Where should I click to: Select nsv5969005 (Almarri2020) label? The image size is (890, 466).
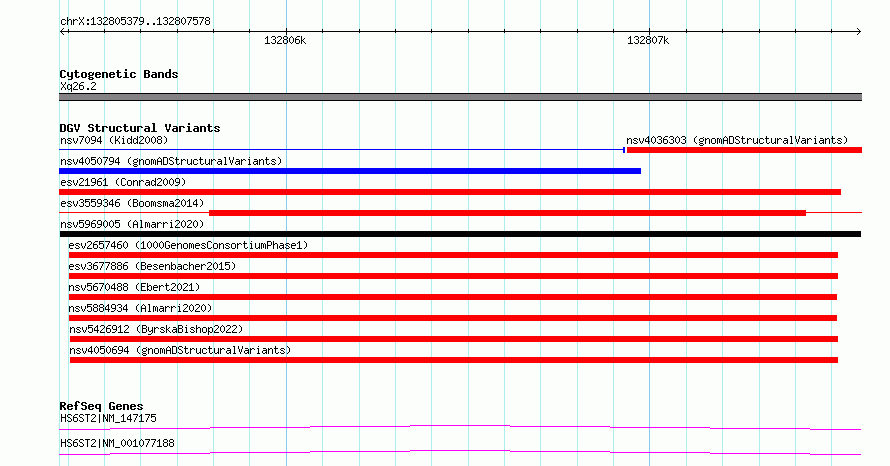[x=132, y=224]
